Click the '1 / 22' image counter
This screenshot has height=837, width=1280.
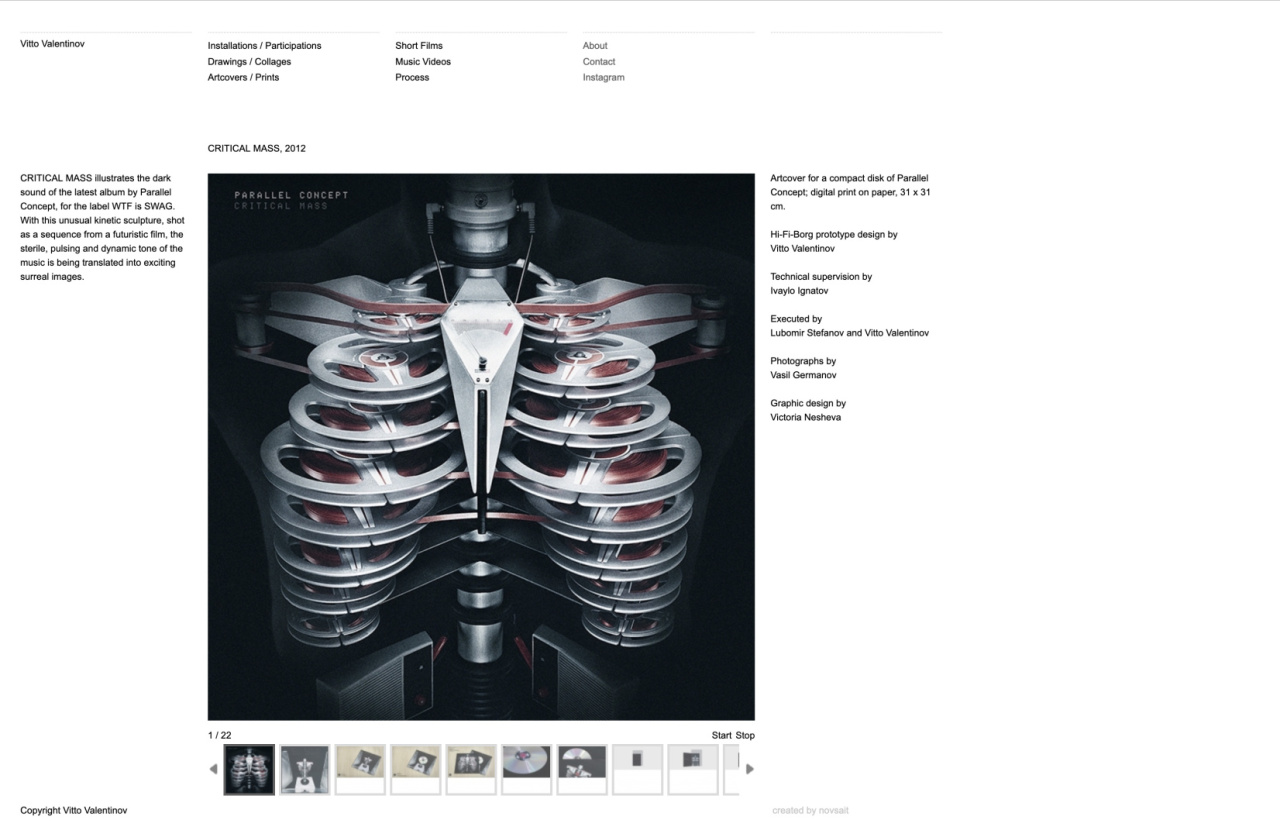point(219,736)
